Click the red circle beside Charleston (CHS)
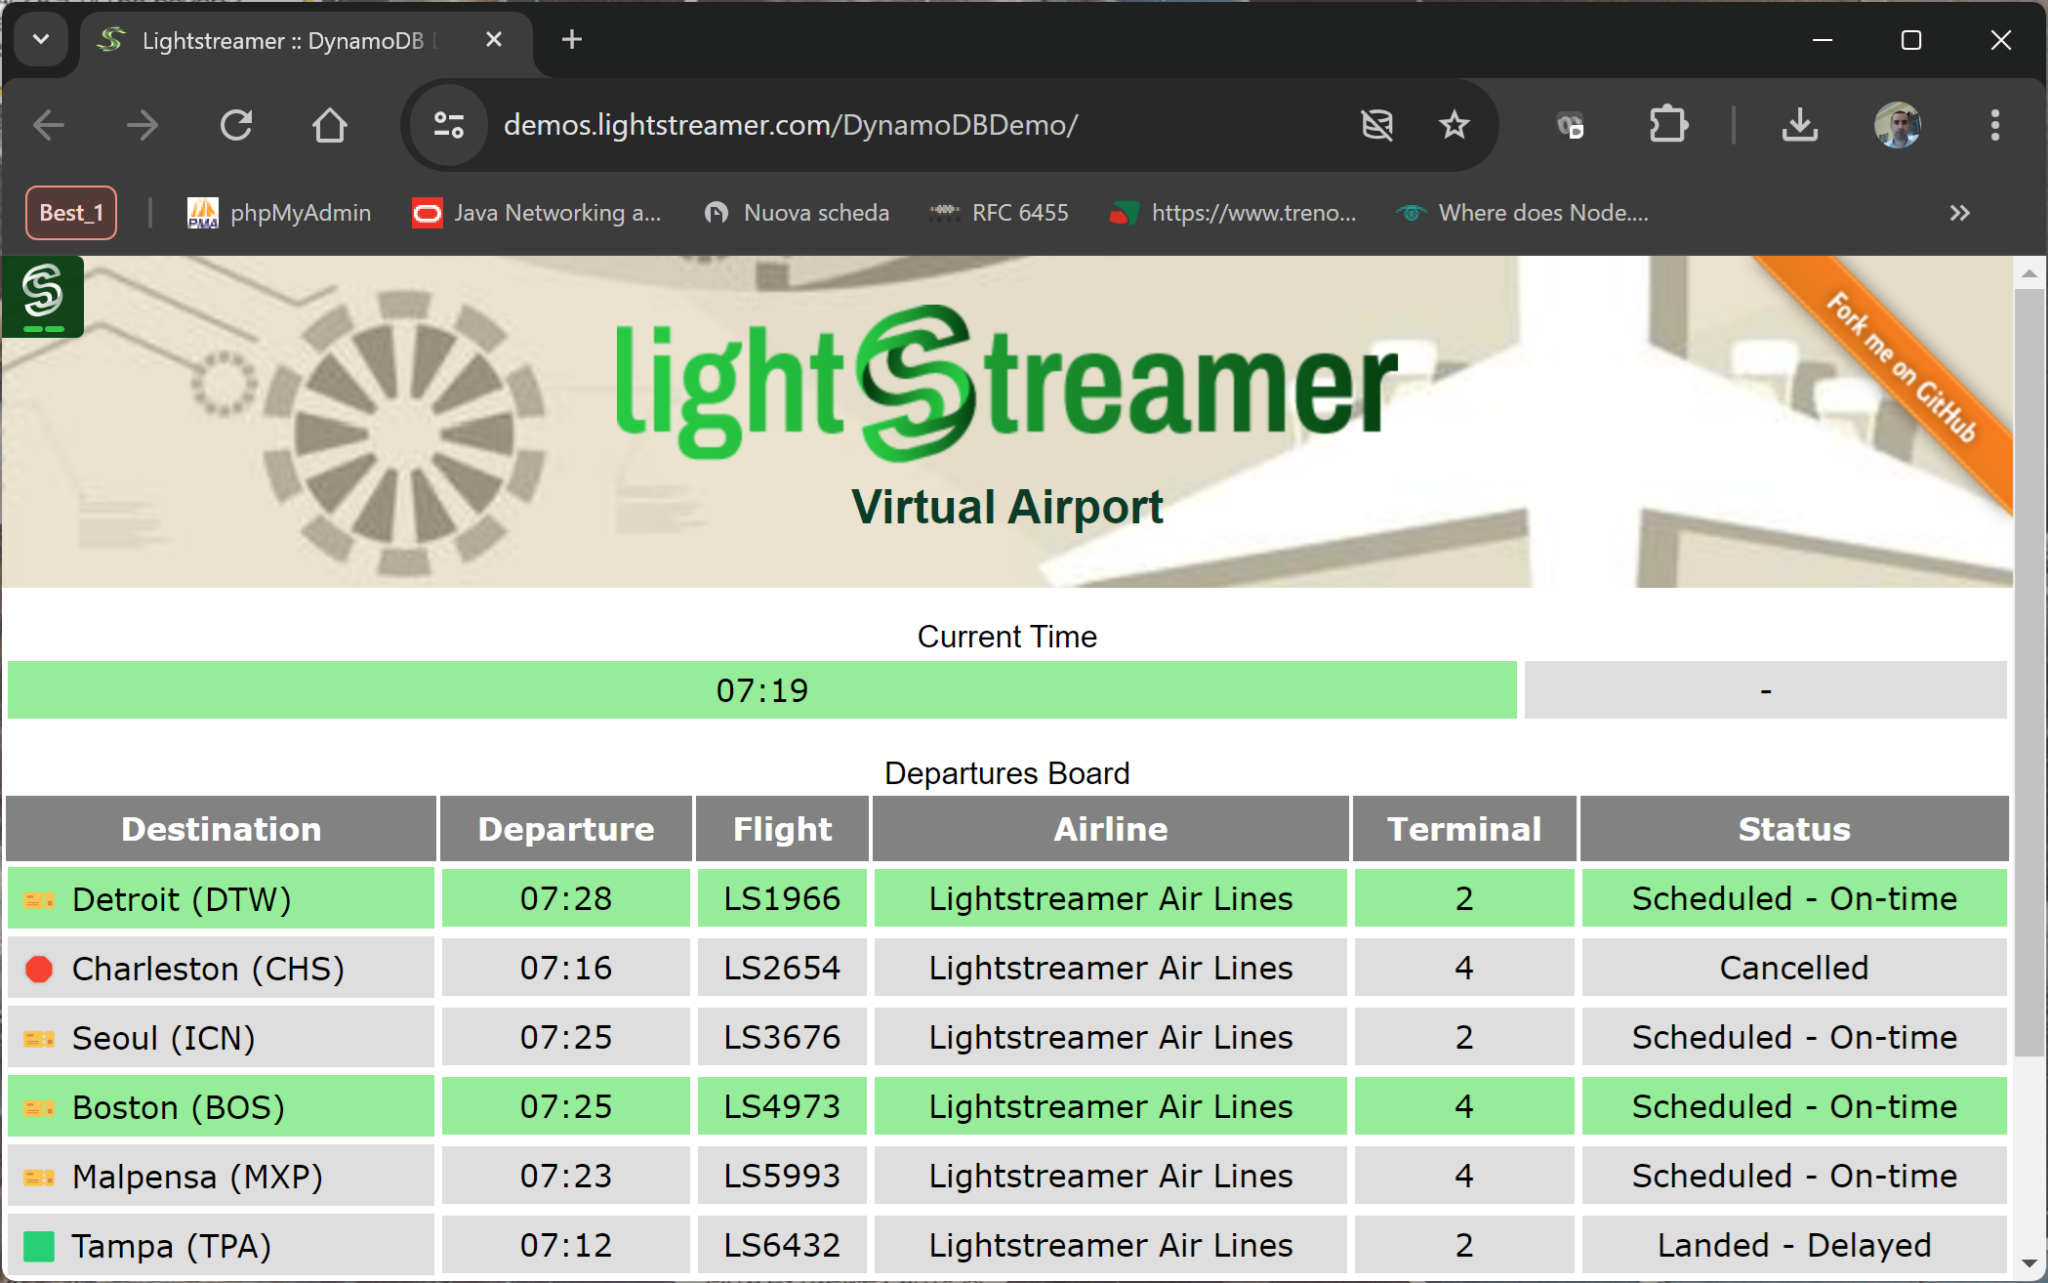This screenshot has height=1283, width=2048. (39, 969)
